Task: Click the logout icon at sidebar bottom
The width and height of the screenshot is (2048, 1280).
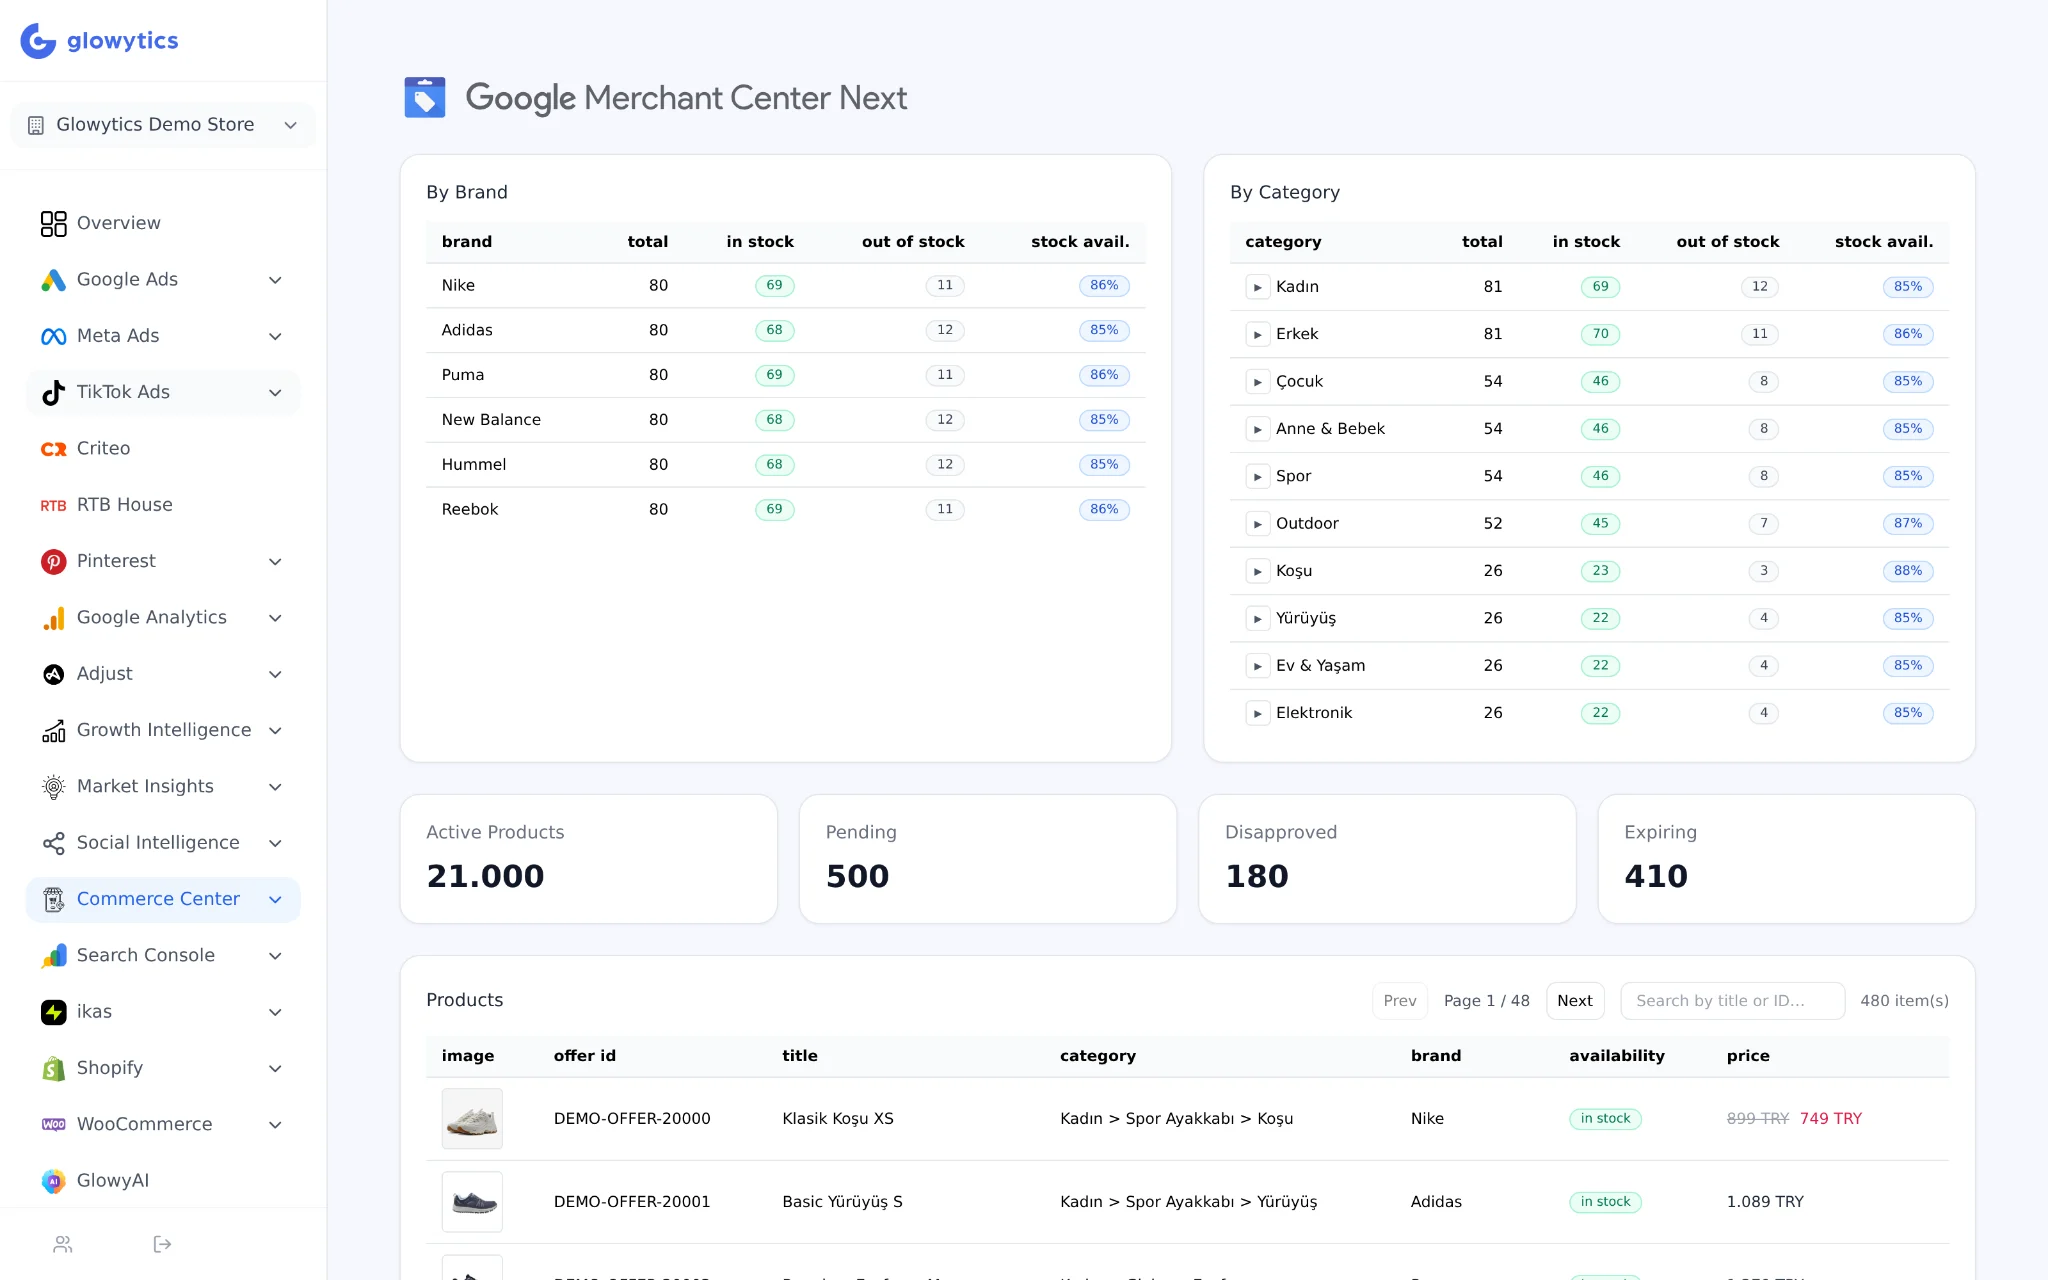Action: click(x=162, y=1244)
